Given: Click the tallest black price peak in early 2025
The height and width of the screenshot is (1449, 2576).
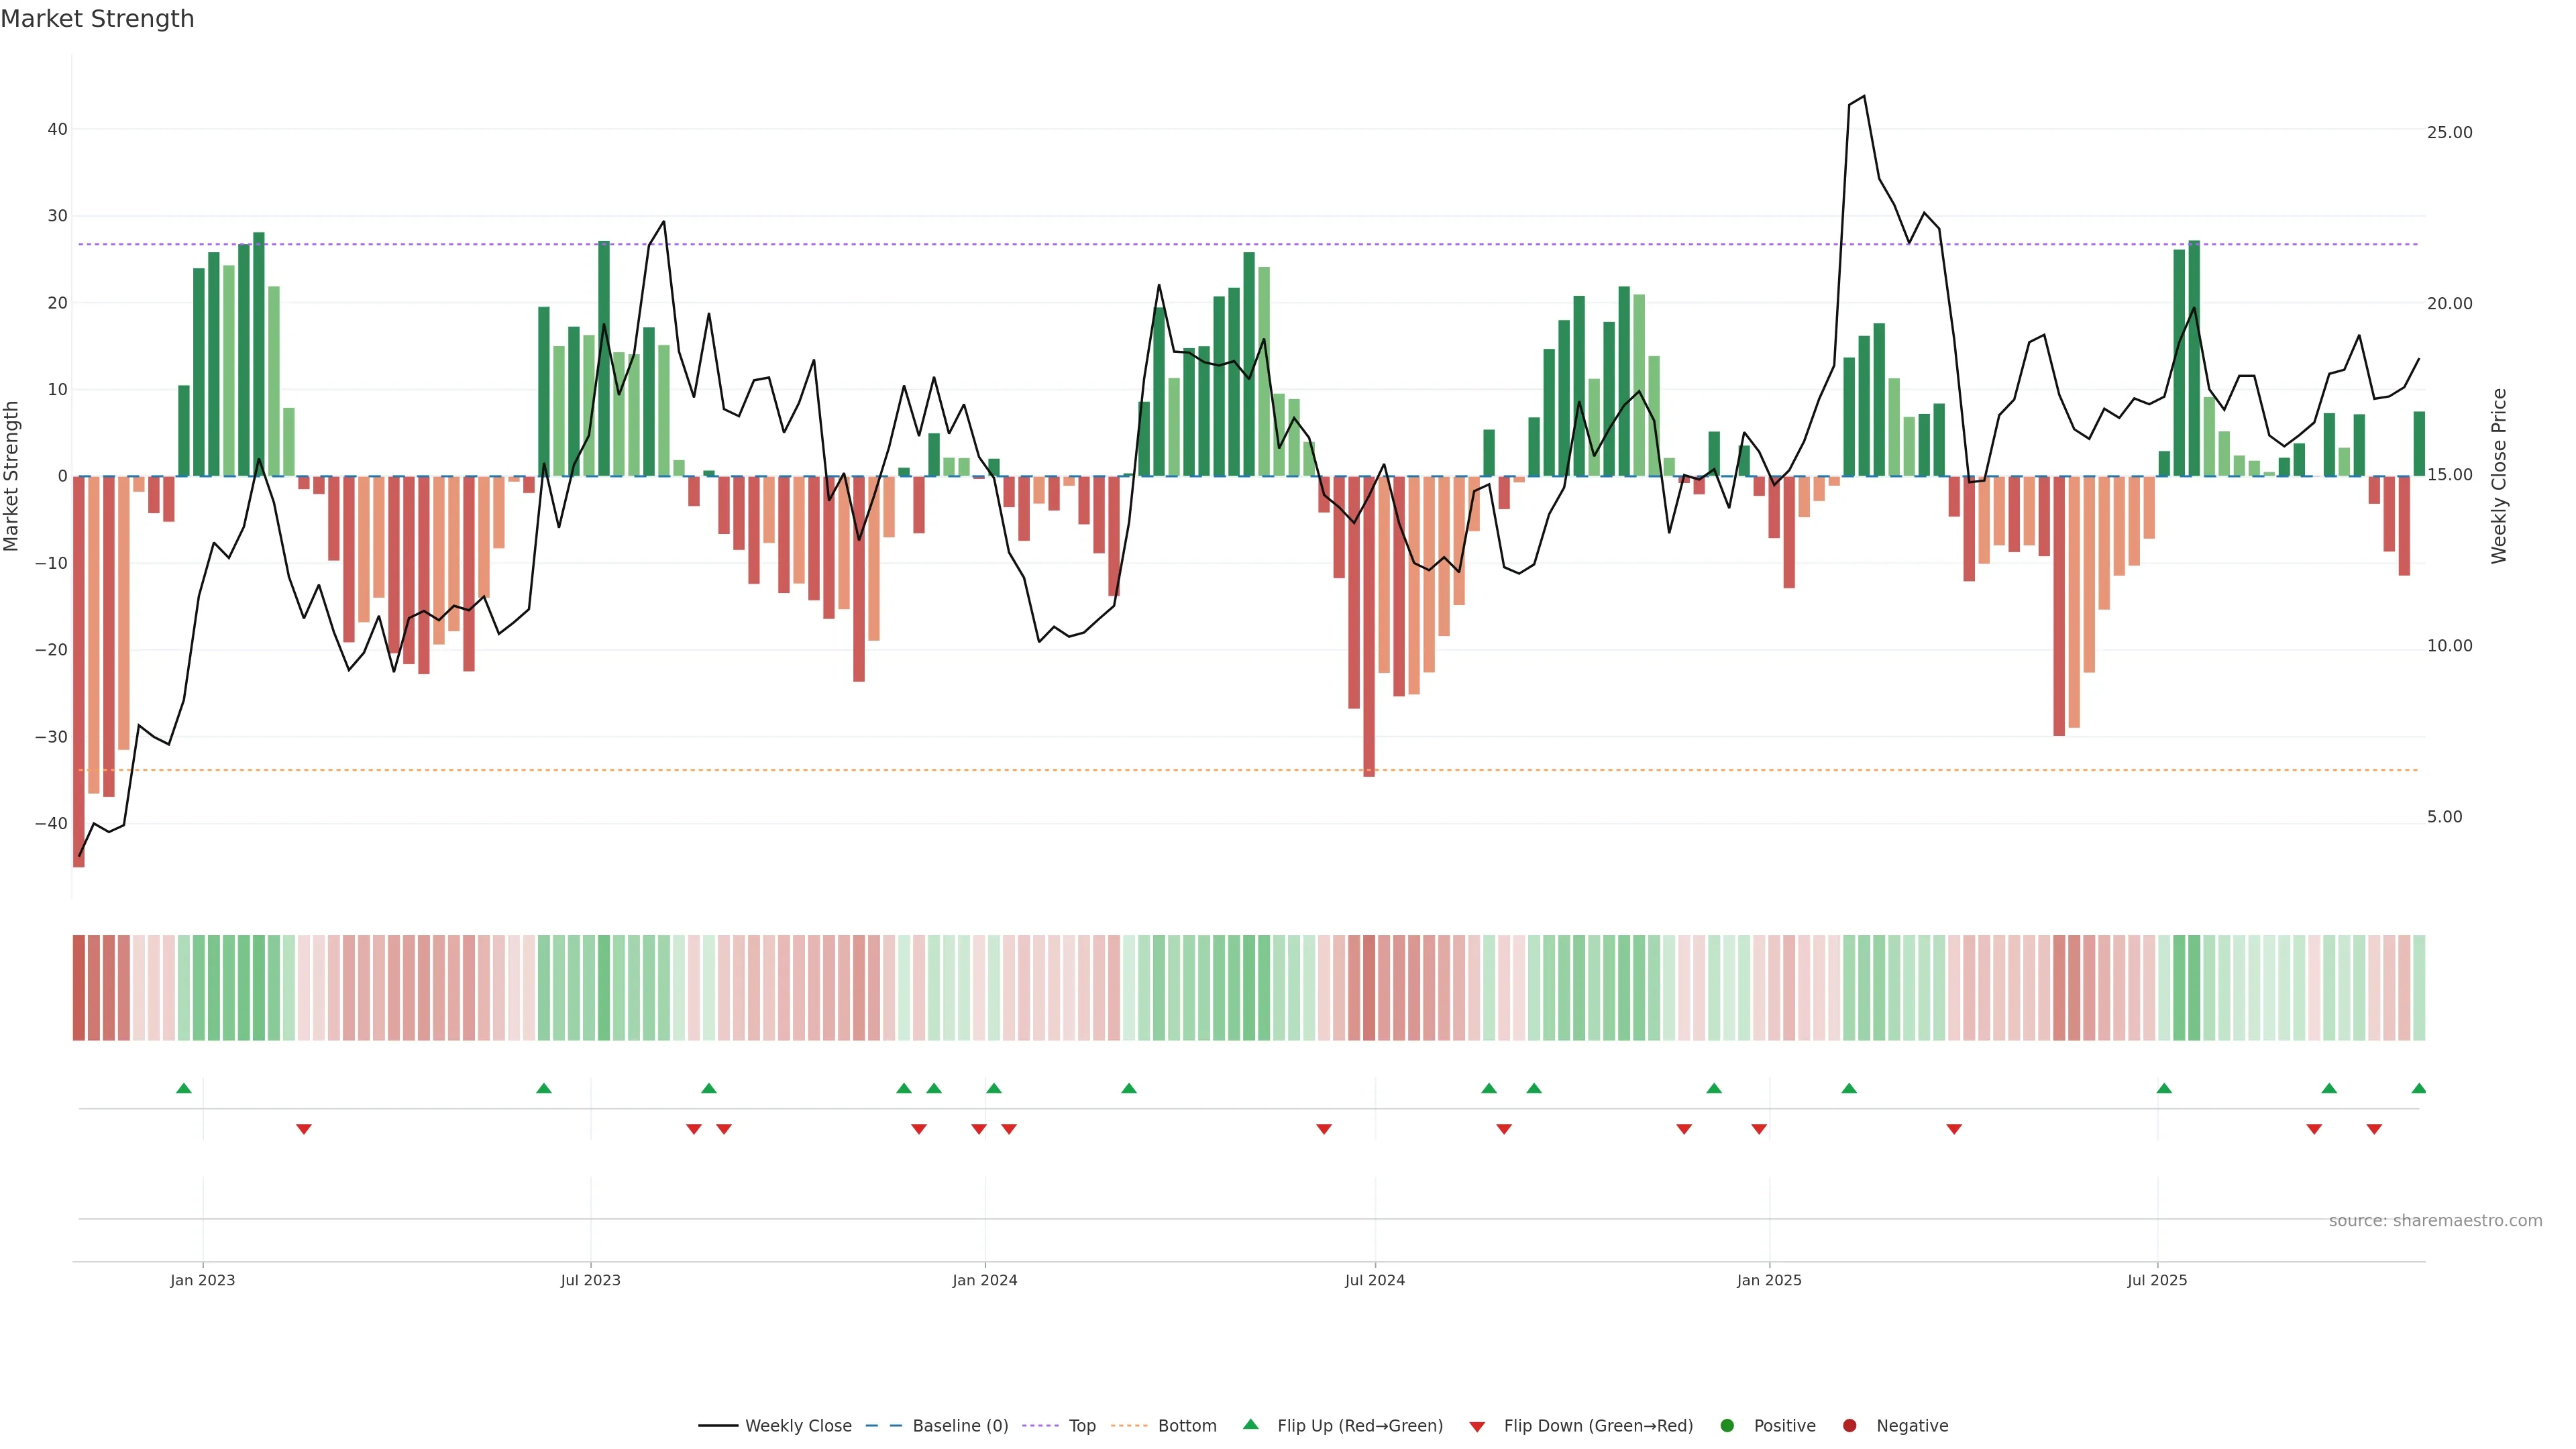Looking at the screenshot, I should [1863, 97].
